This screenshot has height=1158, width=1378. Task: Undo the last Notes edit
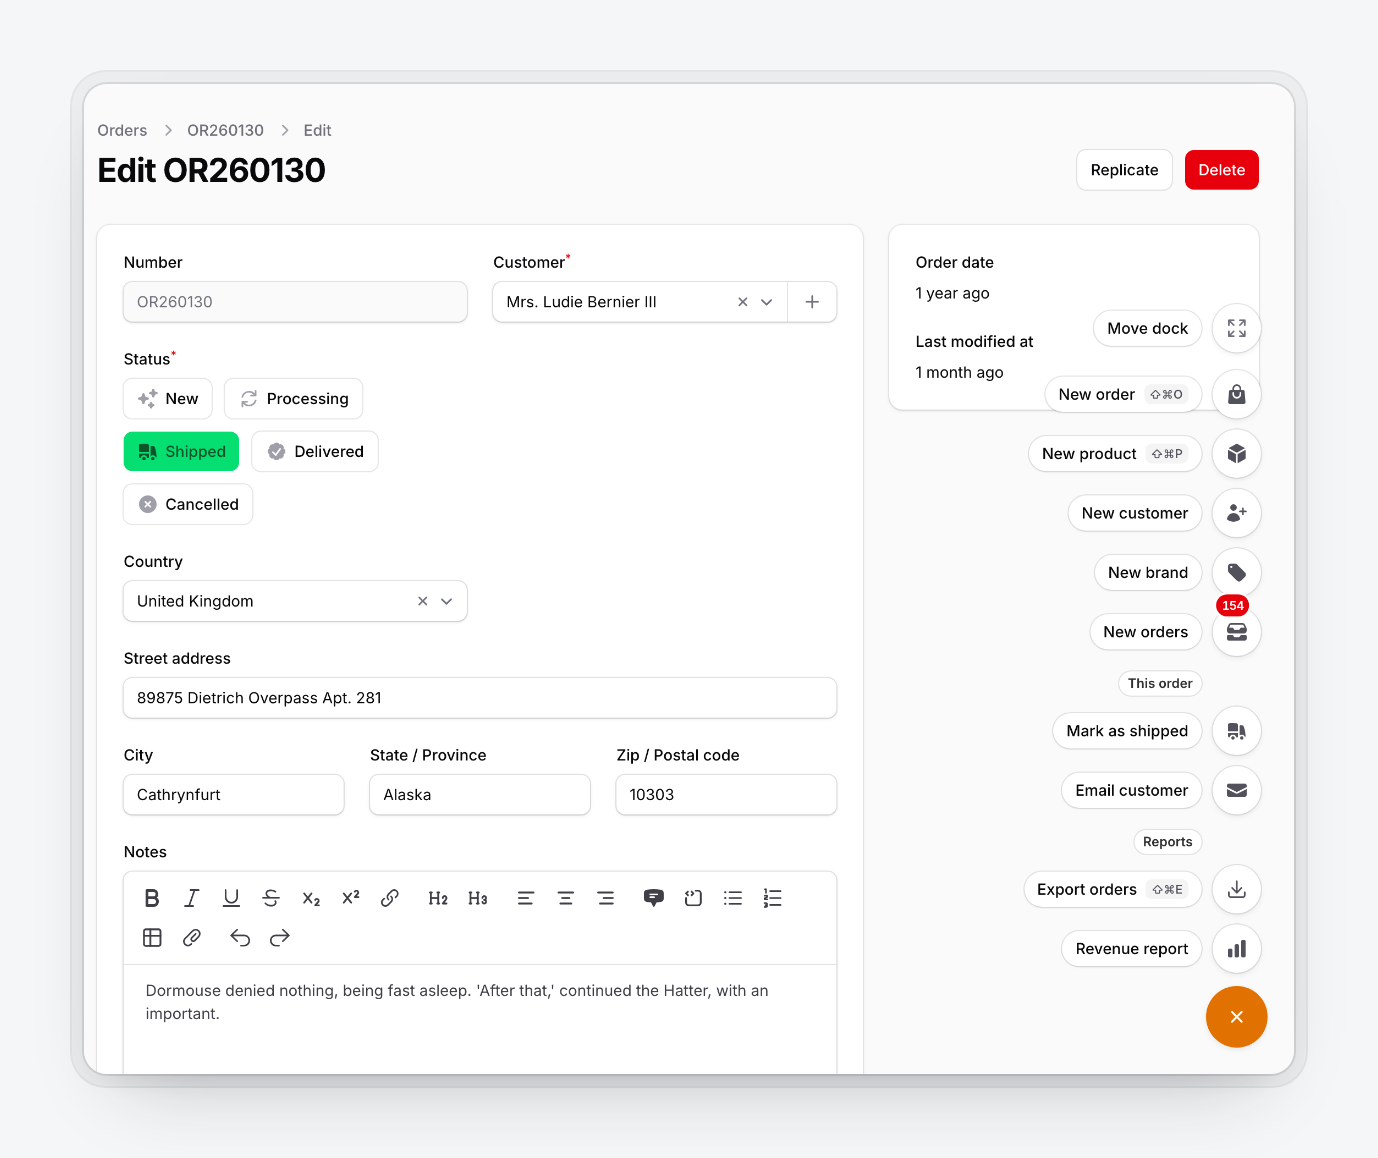pos(240,937)
